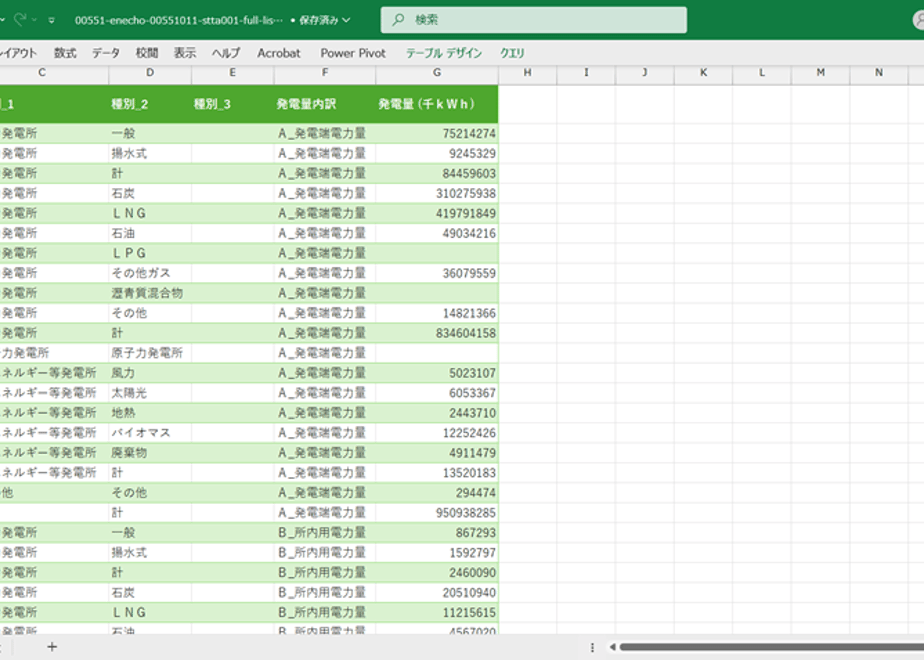Select the 原子力発電所 cell in column D
The image size is (924, 660).
click(150, 353)
